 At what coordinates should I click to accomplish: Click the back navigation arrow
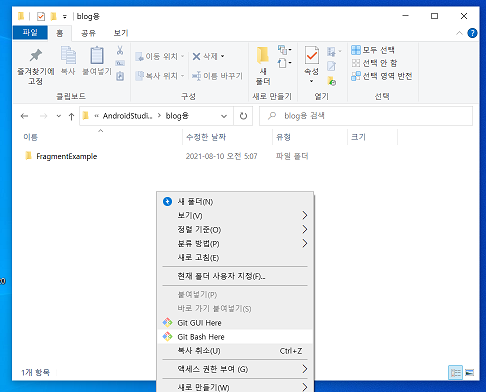(x=24, y=116)
